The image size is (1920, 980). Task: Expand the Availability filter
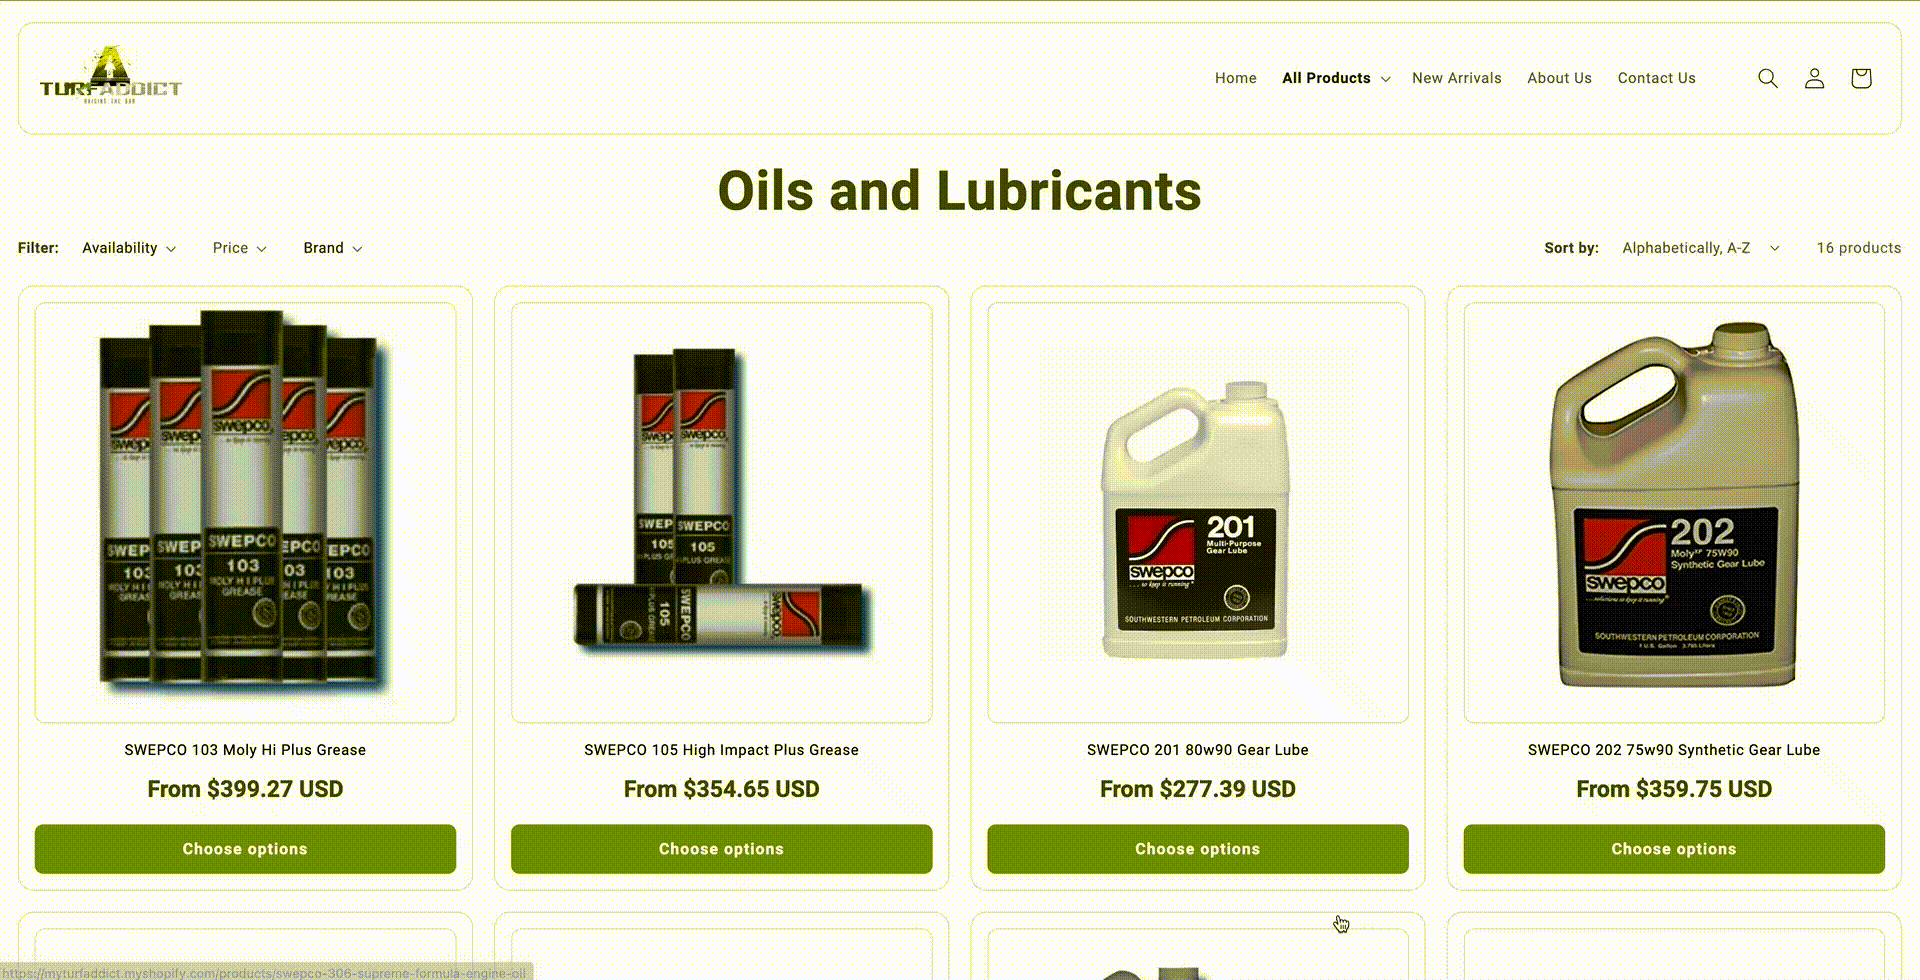[x=129, y=248]
